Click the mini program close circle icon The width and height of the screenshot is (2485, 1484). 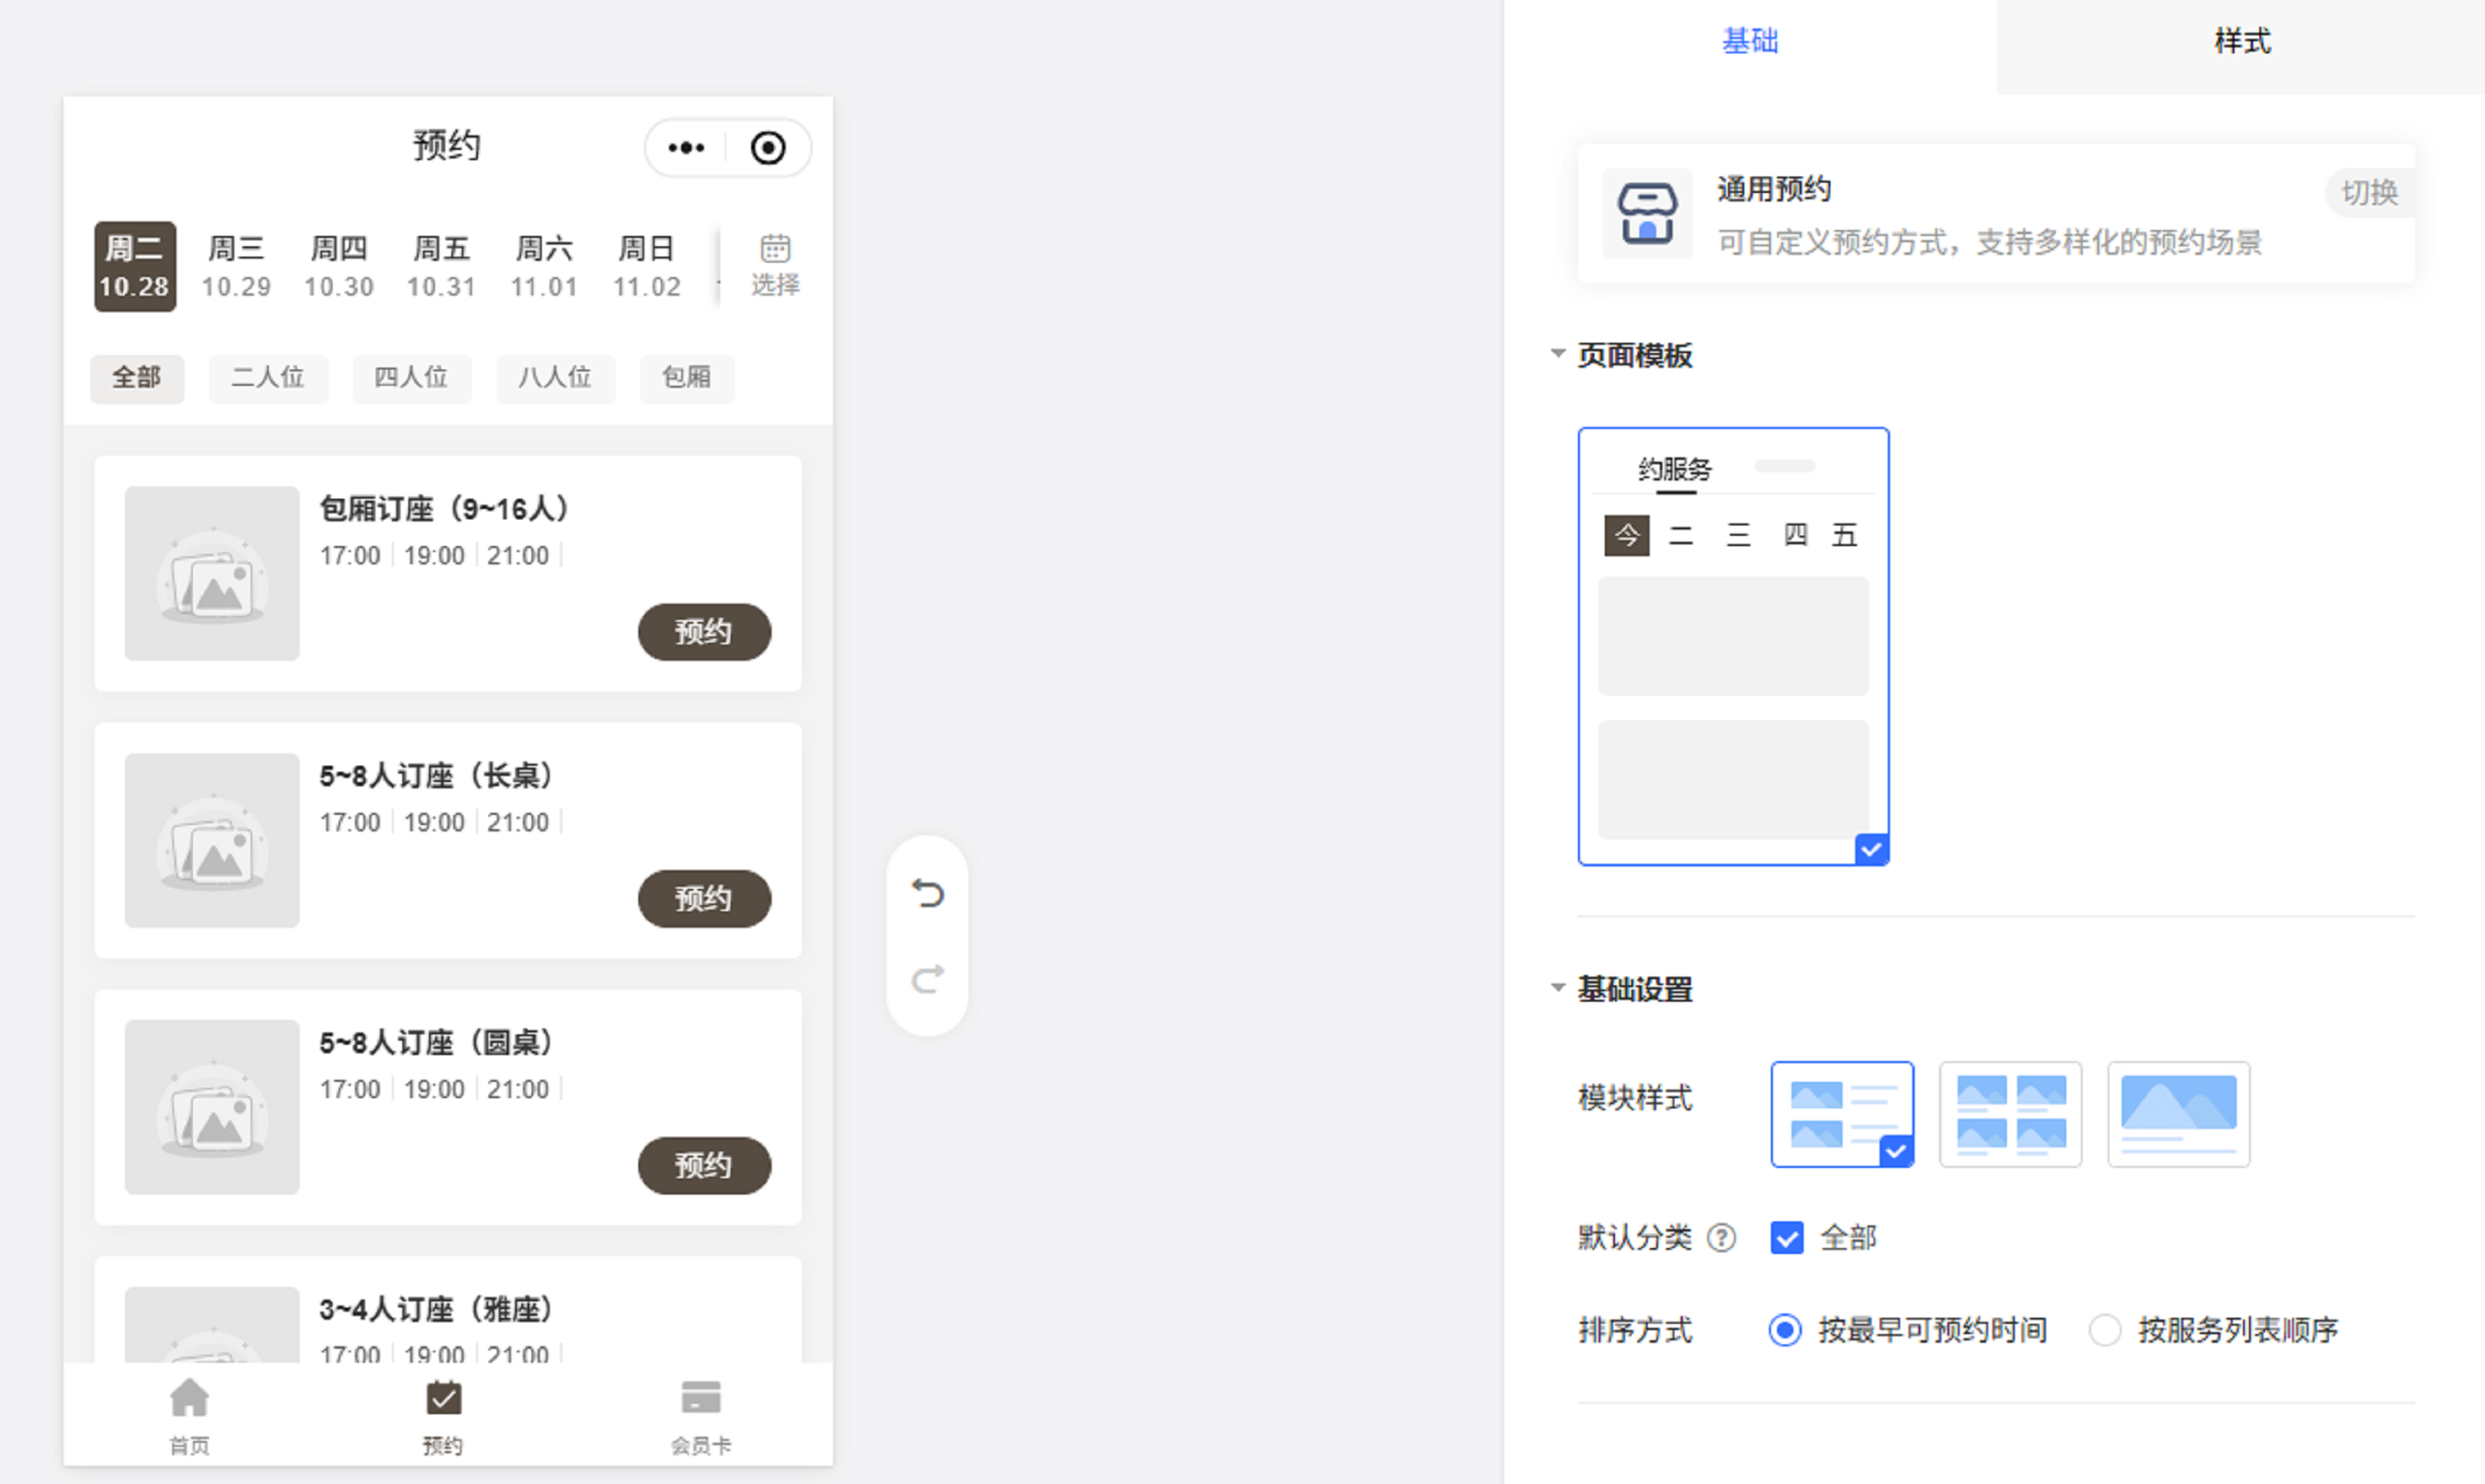coord(768,148)
